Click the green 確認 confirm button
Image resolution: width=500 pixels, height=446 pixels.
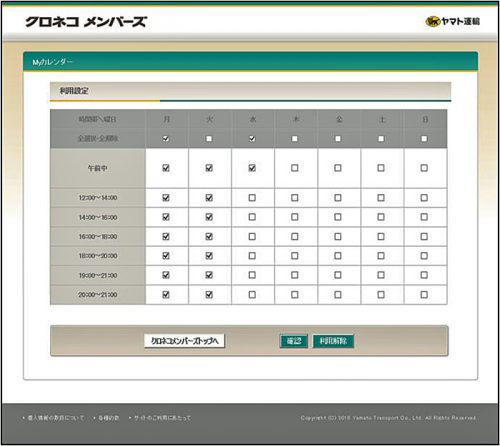click(294, 341)
